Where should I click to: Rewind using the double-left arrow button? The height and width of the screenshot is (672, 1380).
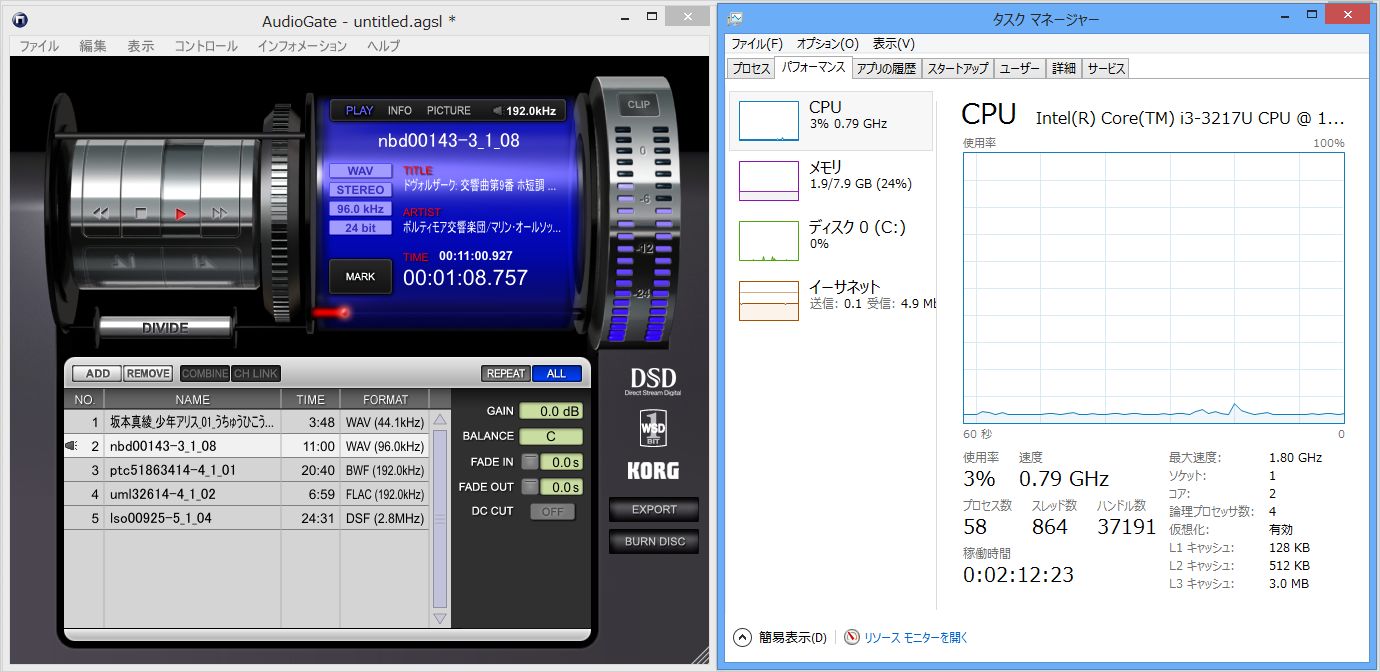(x=101, y=213)
